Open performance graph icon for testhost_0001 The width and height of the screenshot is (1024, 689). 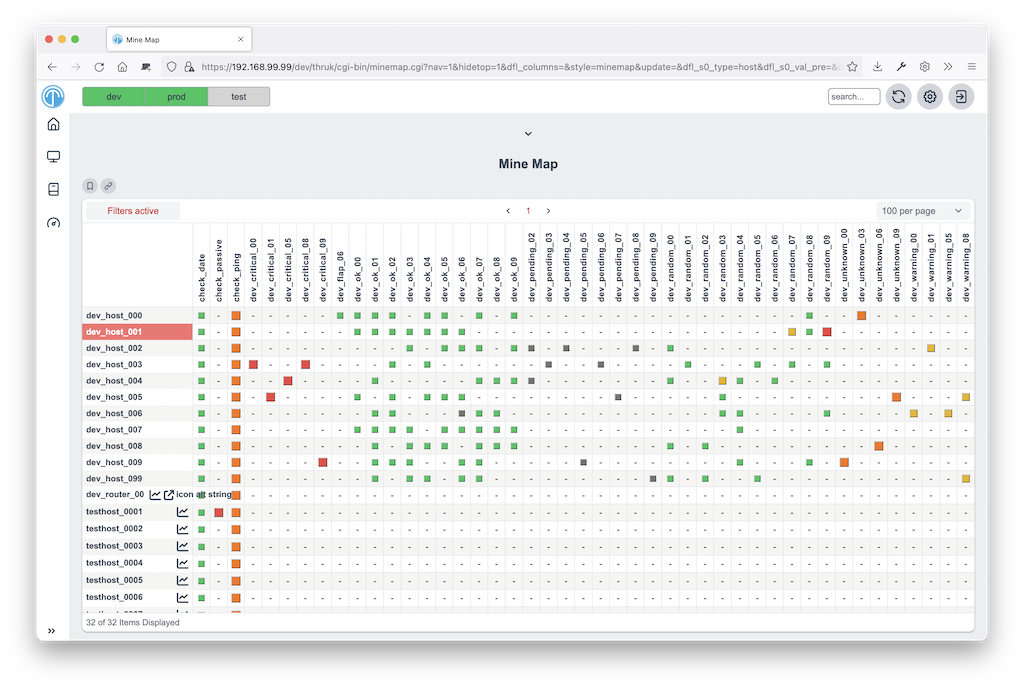[182, 512]
